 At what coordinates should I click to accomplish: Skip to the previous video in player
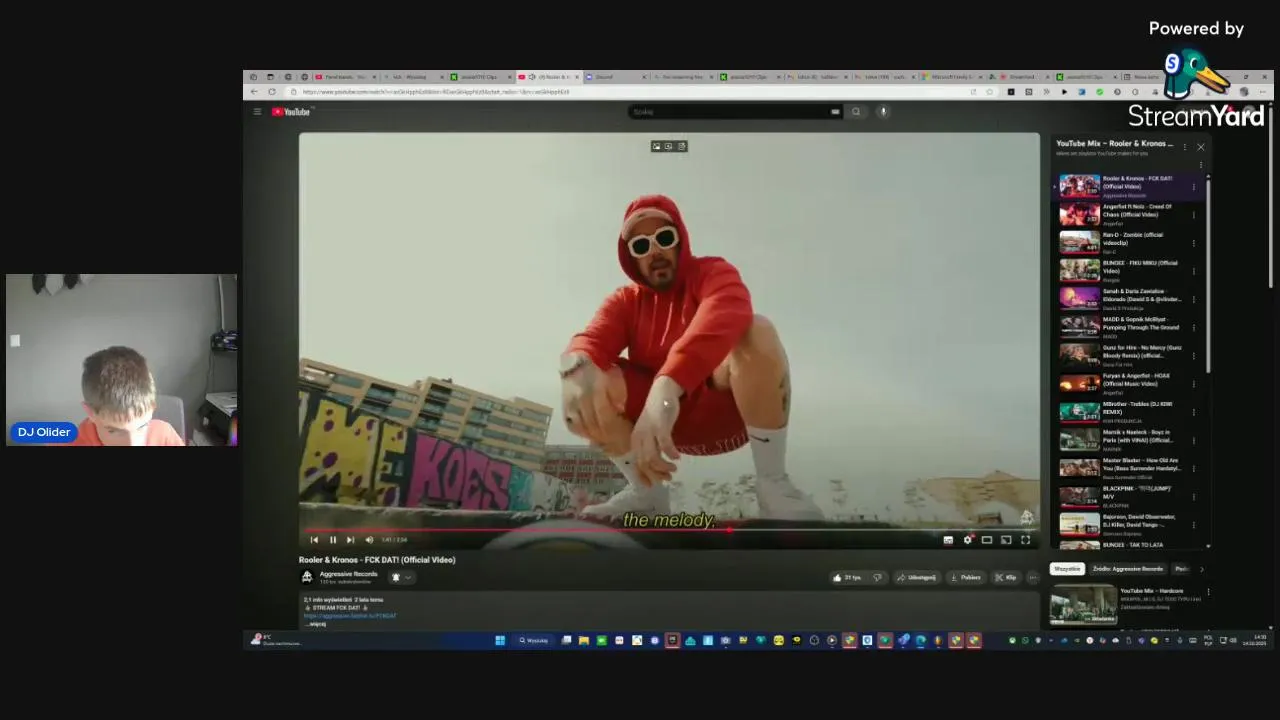pyautogui.click(x=314, y=540)
